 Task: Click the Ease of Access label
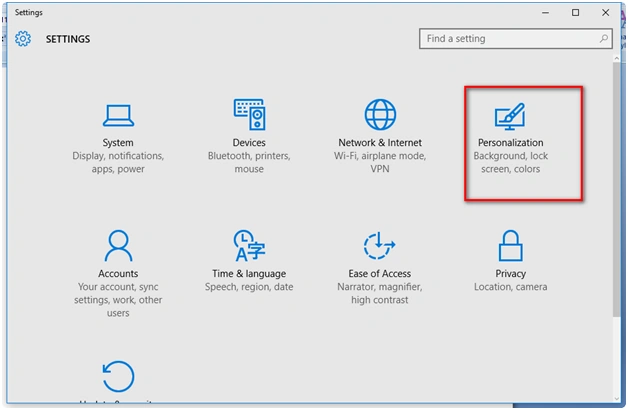(380, 273)
